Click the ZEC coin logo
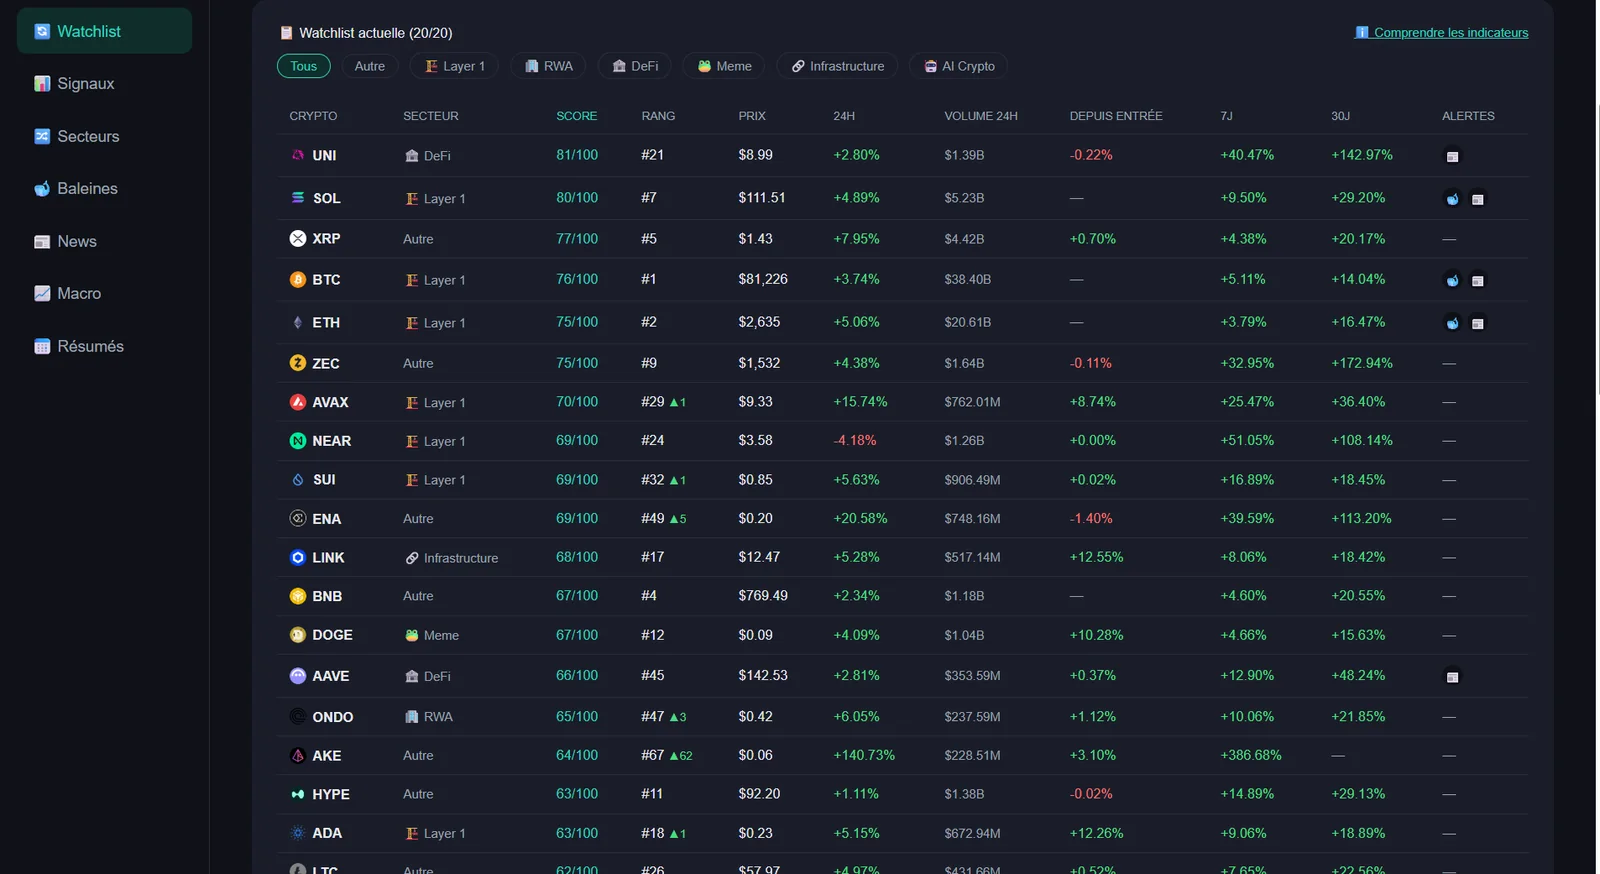This screenshot has width=1600, height=874. (x=297, y=363)
